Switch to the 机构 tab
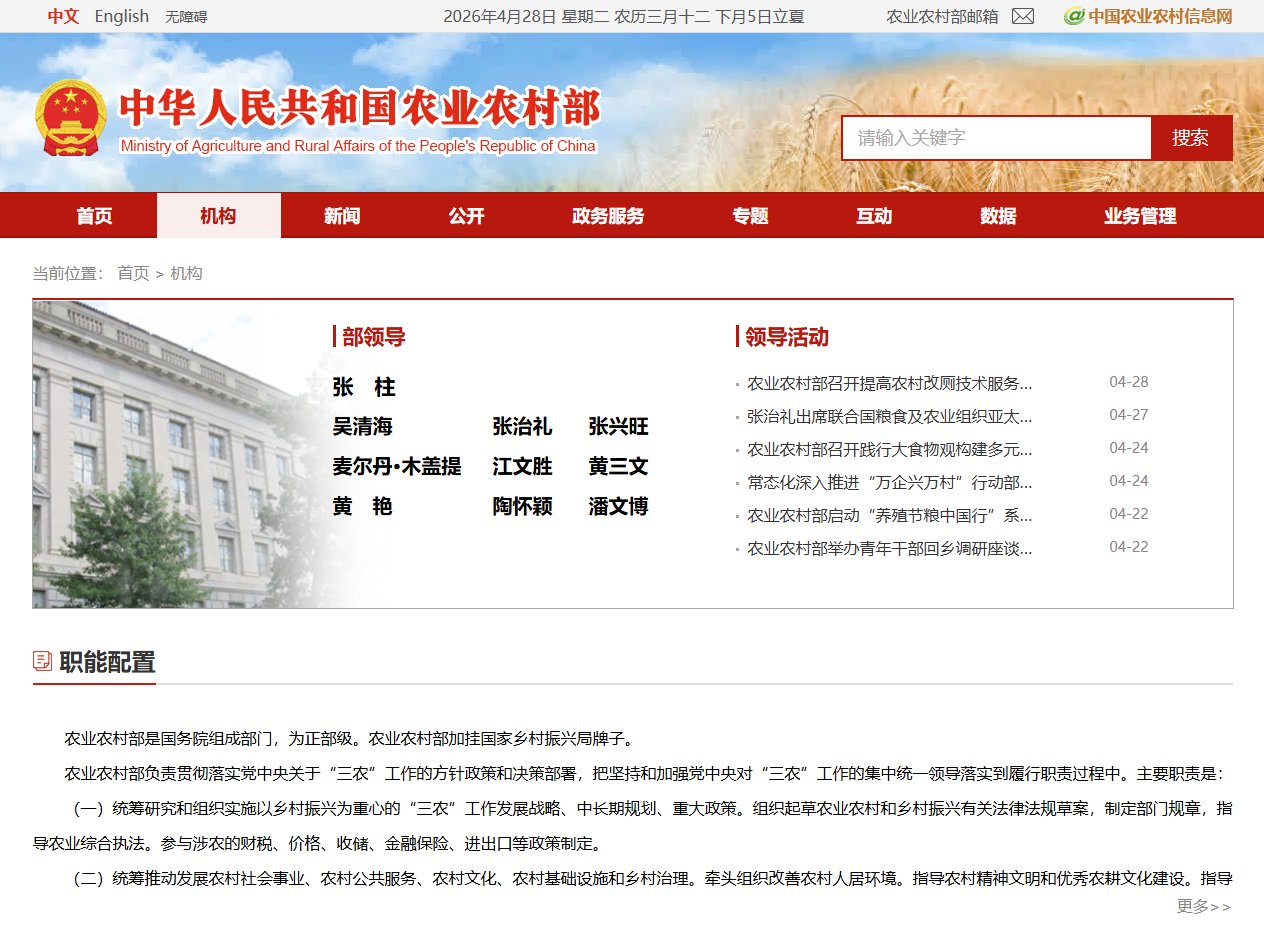This screenshot has width=1264, height=941. click(x=218, y=215)
